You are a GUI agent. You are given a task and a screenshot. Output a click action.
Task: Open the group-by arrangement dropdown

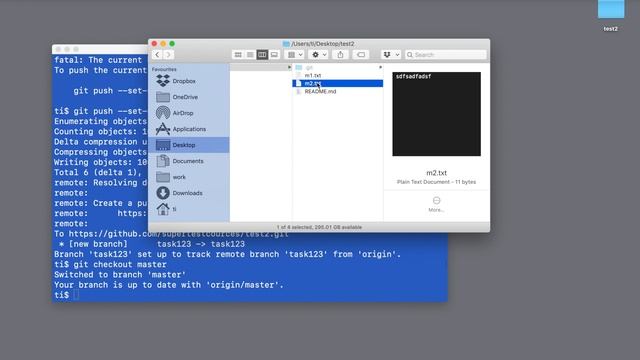(x=295, y=55)
